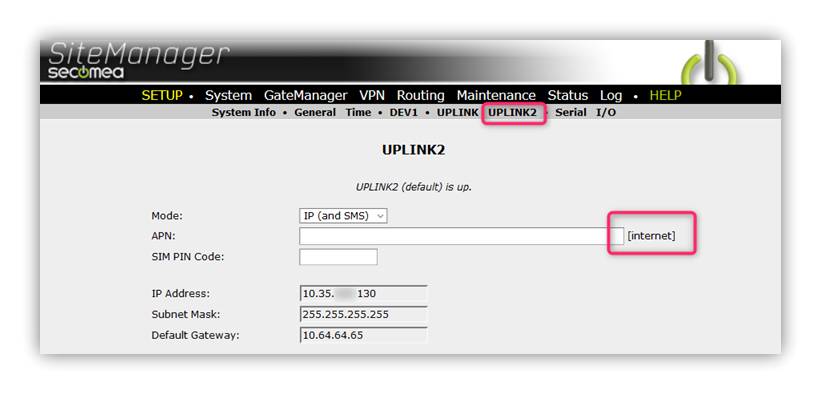Open the VPN menu
821x394 pixels.
coord(372,95)
